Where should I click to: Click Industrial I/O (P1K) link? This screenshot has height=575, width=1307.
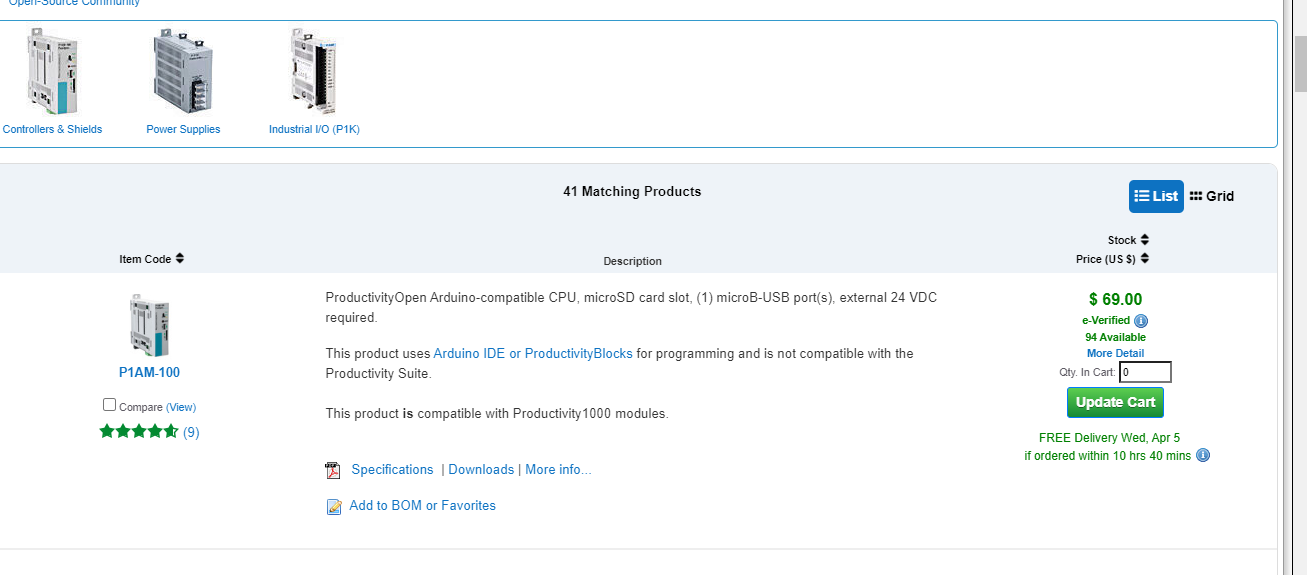click(314, 129)
